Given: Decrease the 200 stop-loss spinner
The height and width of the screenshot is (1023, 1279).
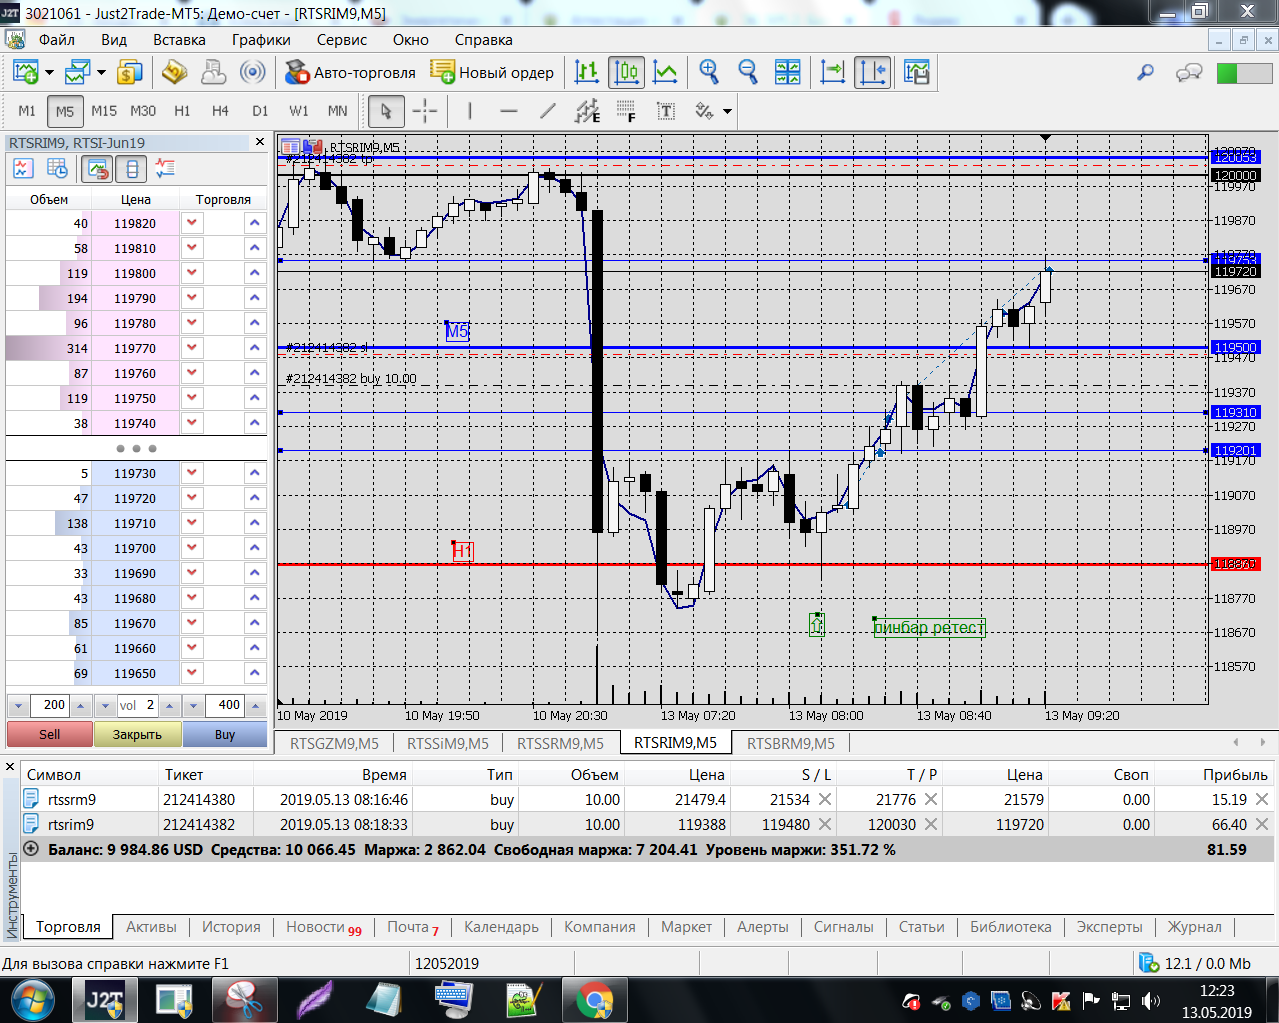Looking at the screenshot, I should click(18, 705).
